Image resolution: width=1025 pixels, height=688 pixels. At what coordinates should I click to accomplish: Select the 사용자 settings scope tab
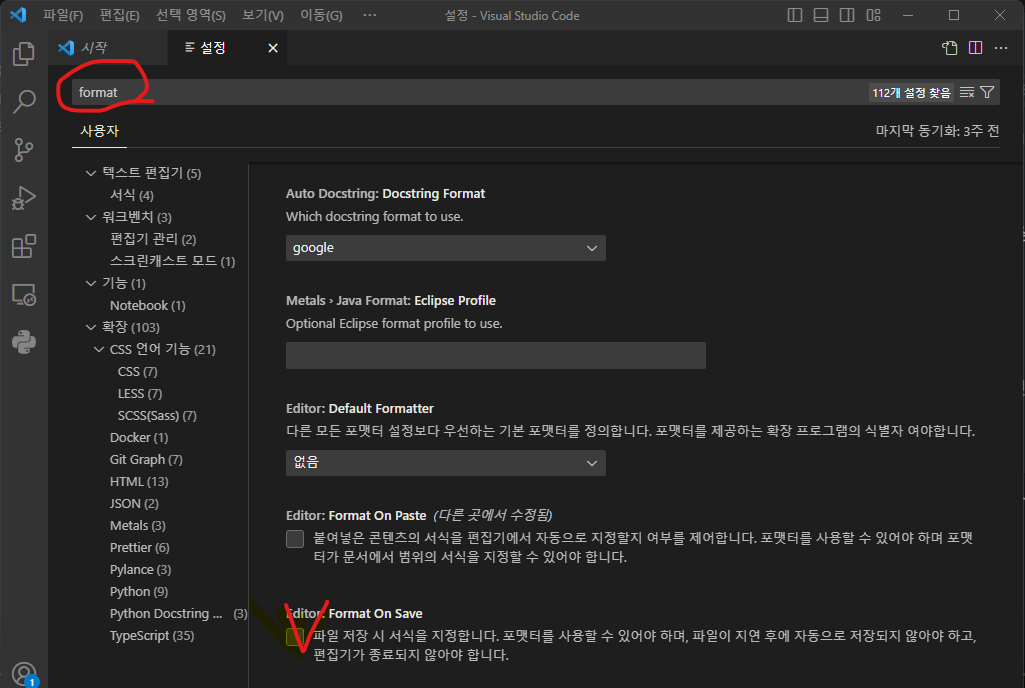tap(99, 131)
